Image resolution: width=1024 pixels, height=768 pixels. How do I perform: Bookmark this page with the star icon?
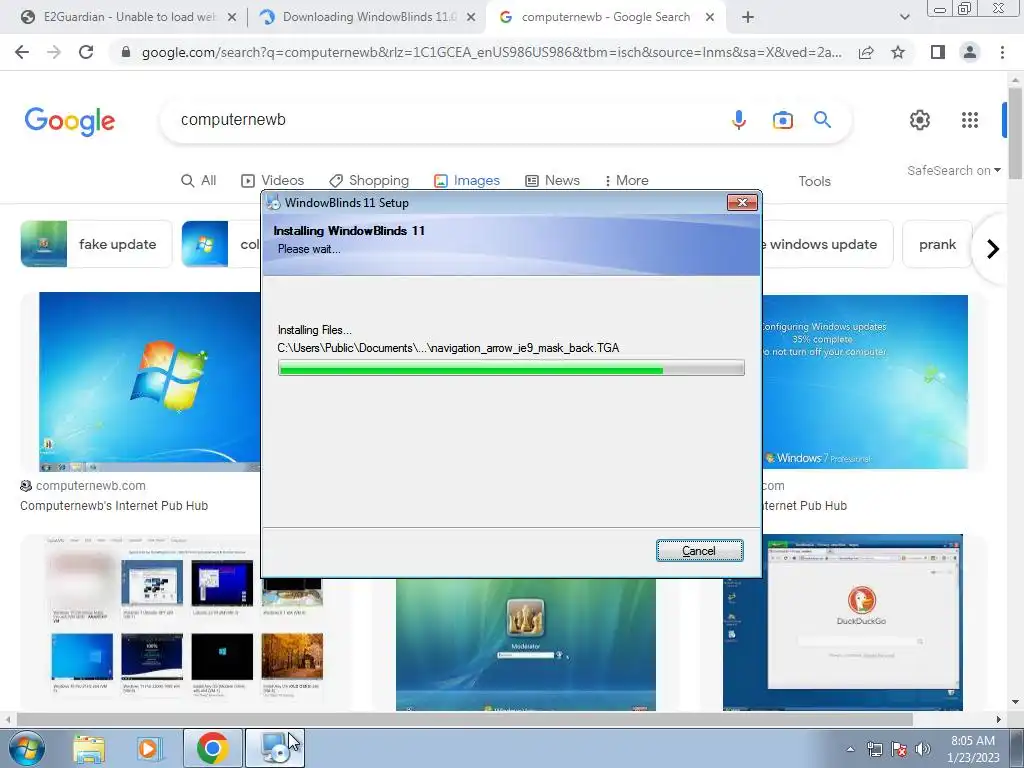click(x=898, y=52)
